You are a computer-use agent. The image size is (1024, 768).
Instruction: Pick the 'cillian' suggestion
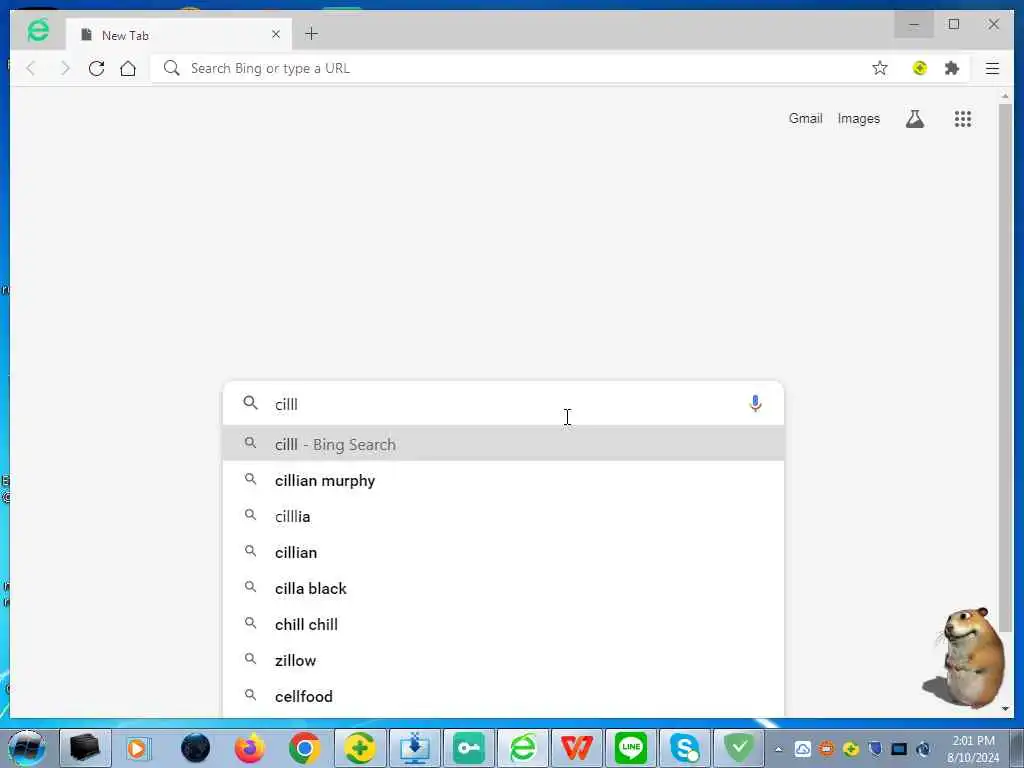pos(503,552)
